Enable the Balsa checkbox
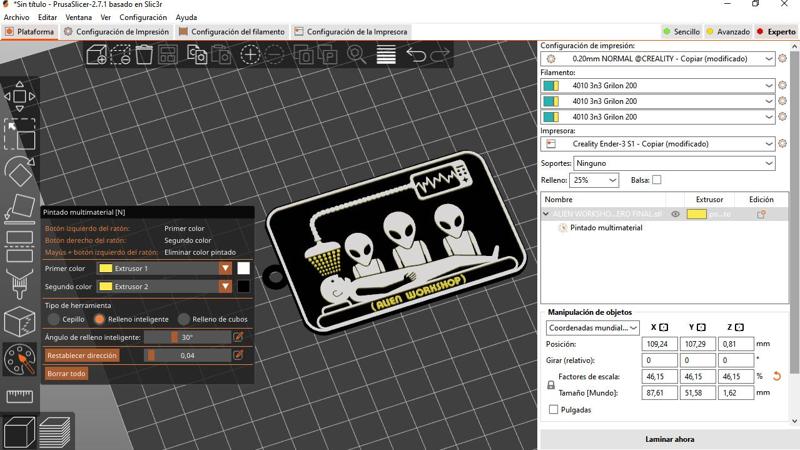Viewport: 800px width, 450px height. click(657, 180)
